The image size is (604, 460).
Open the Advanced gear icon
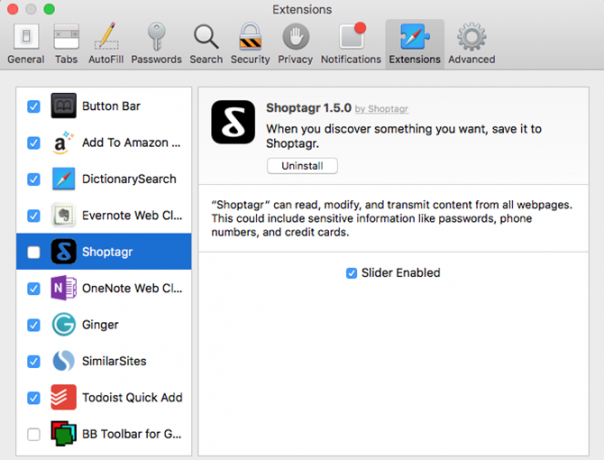[471, 37]
